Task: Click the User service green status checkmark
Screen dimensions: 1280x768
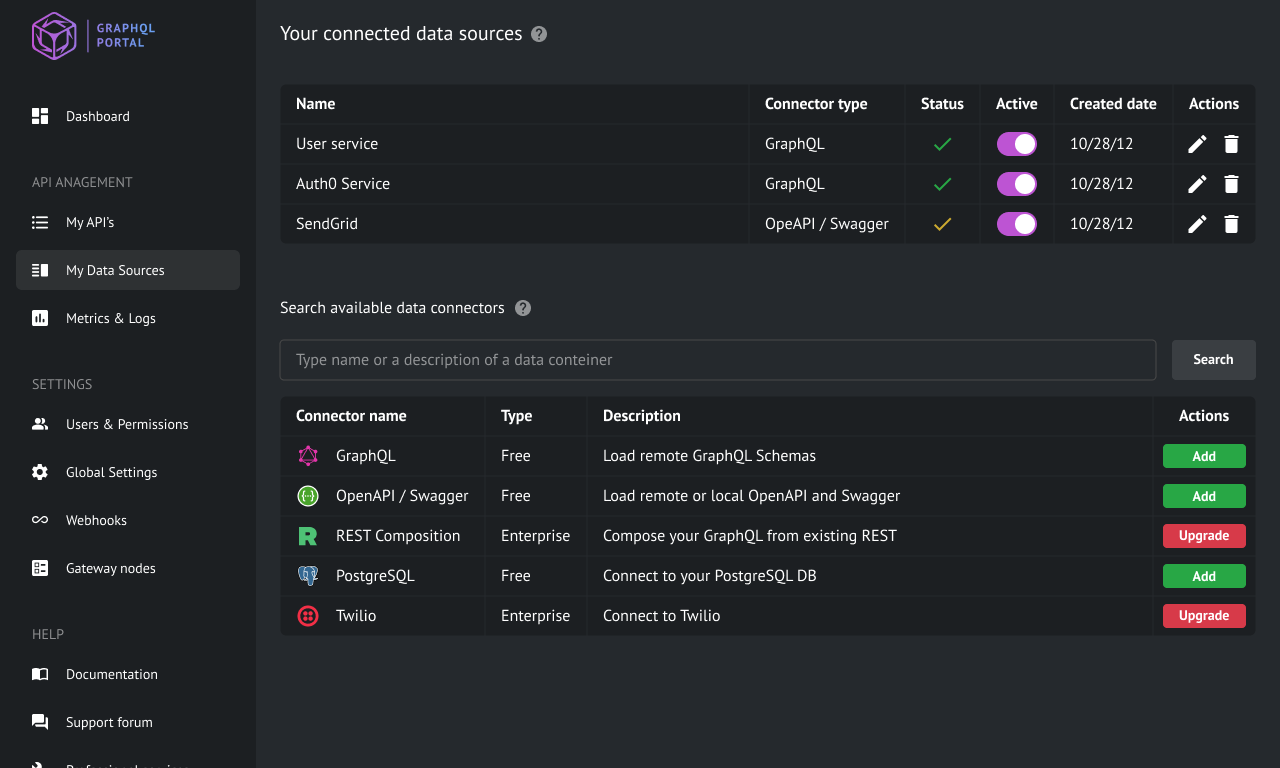Action: [x=942, y=144]
